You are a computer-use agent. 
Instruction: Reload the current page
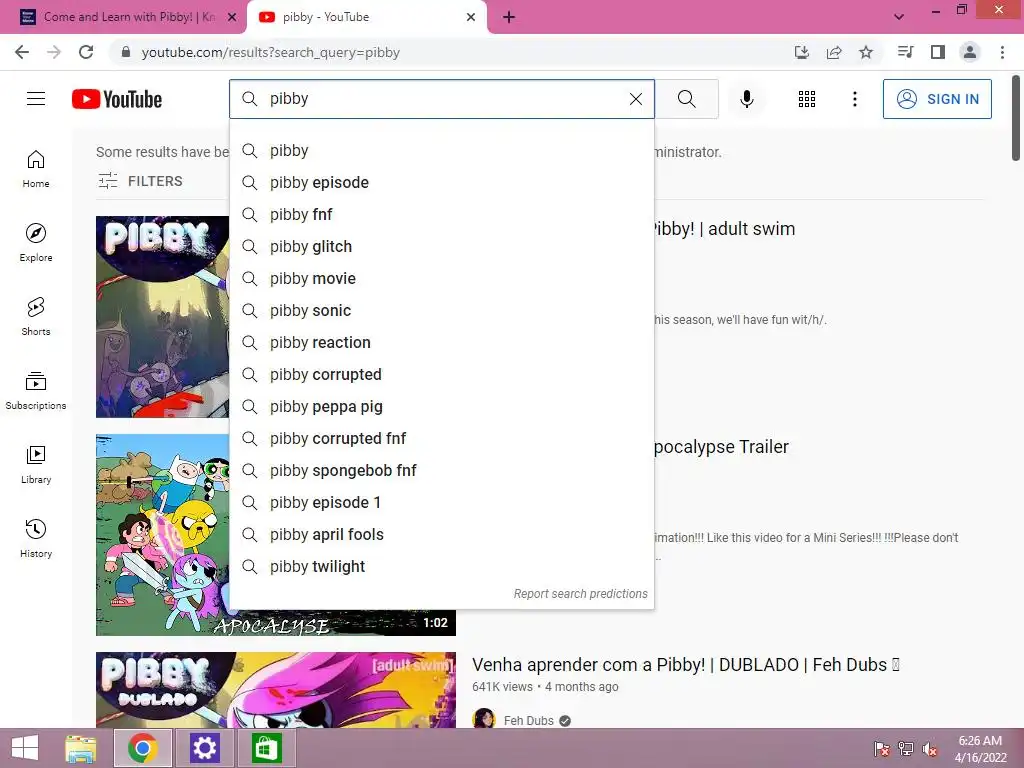[86, 52]
